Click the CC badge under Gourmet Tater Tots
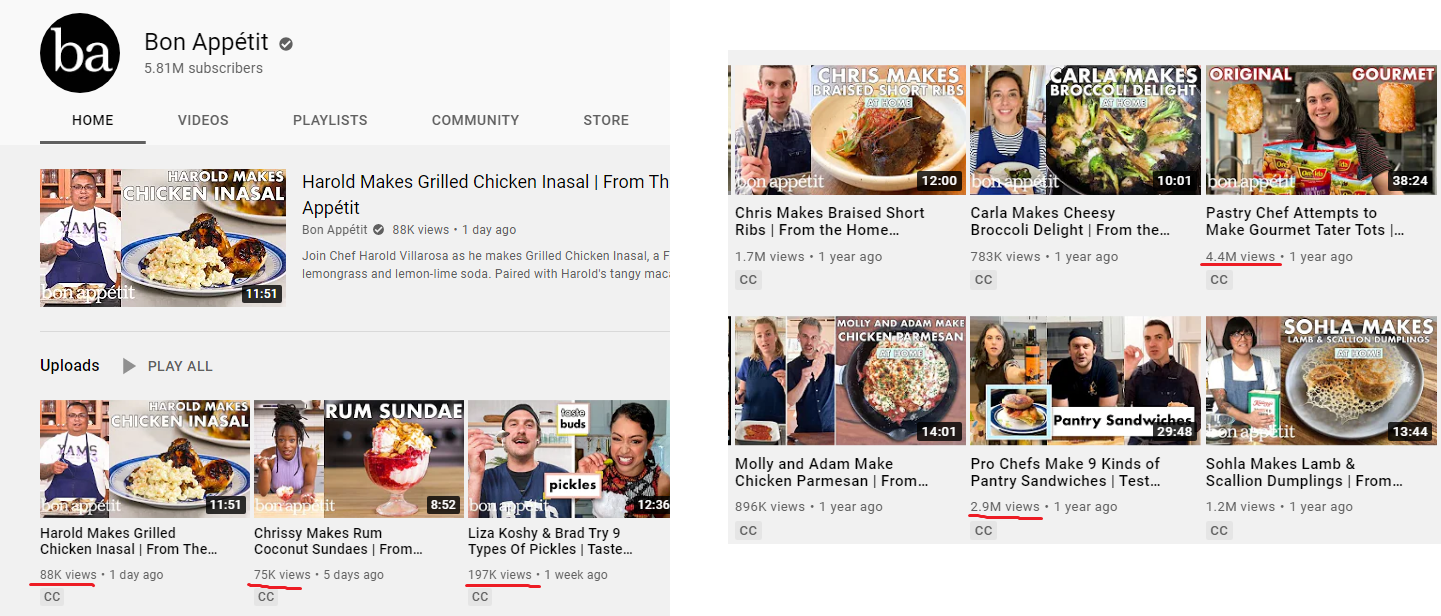Image resolution: width=1441 pixels, height=616 pixels. click(1219, 280)
